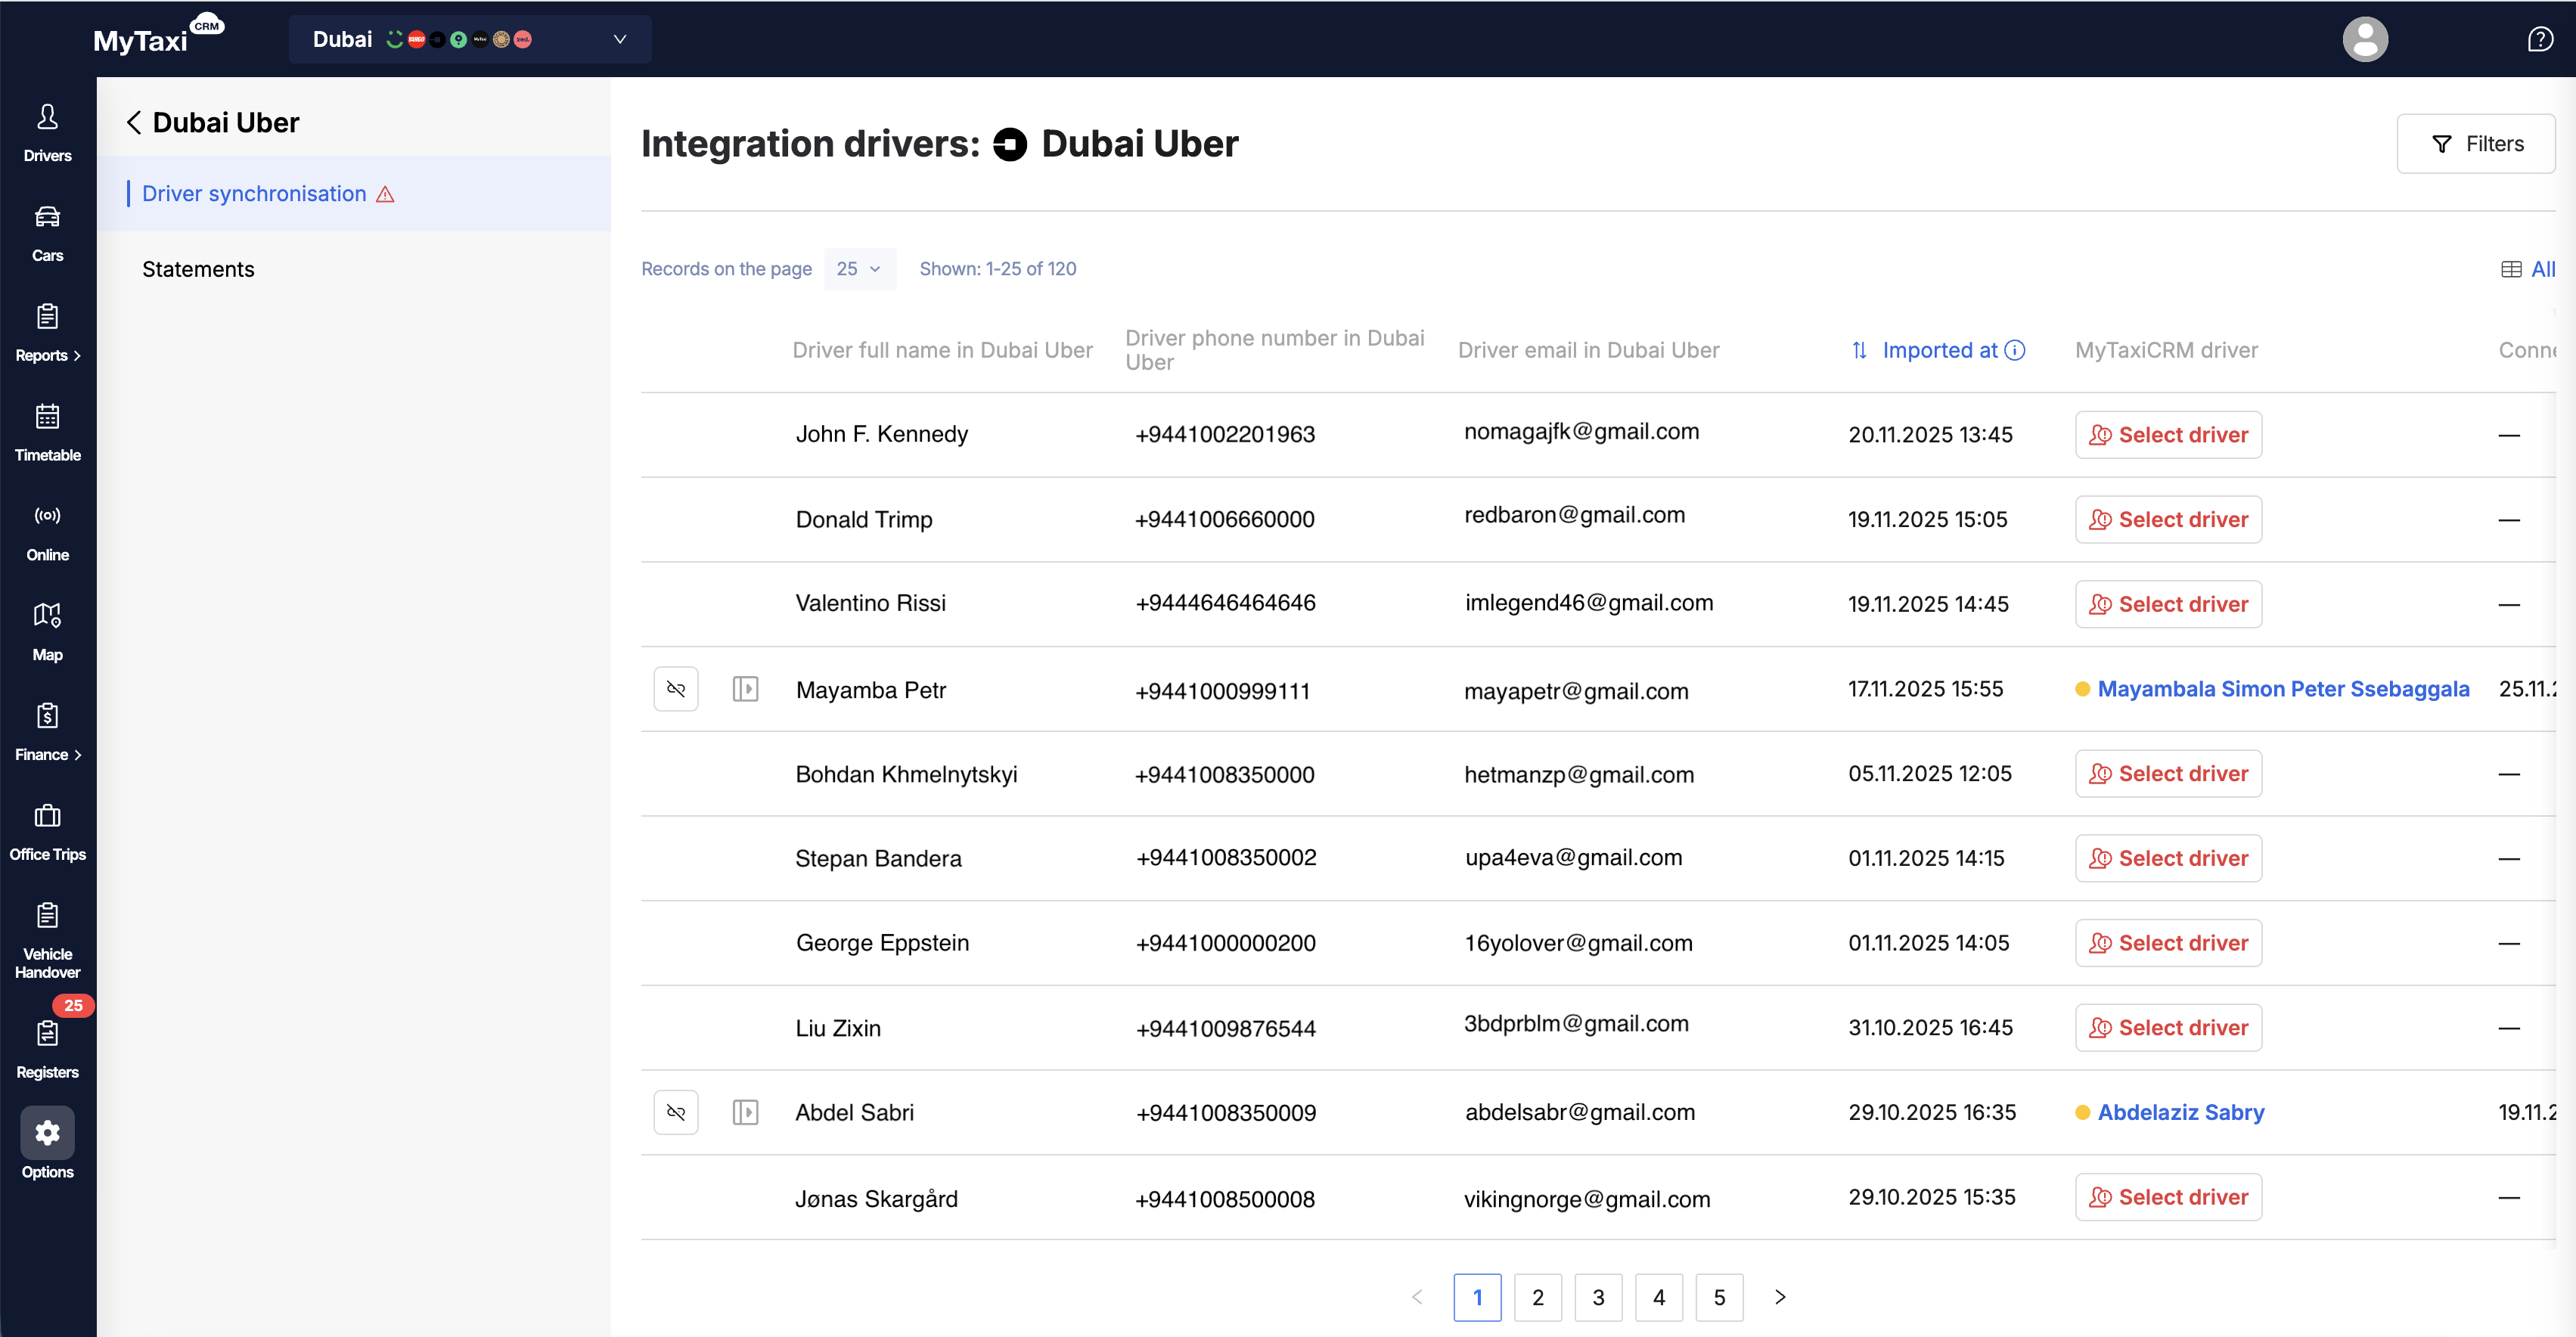
Task: Sort by Imported at column
Action: 1926,350
